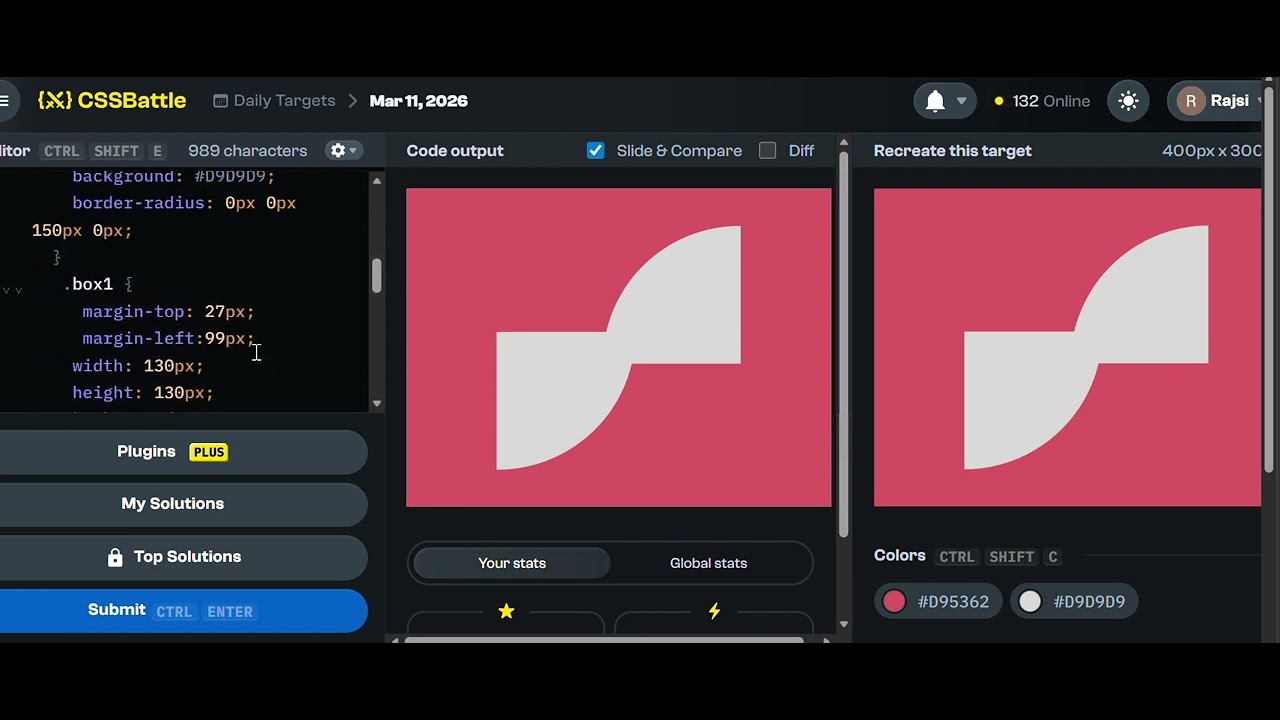The image size is (1280, 720).
Task: Click the editor scrollbar up arrow
Action: 377,181
